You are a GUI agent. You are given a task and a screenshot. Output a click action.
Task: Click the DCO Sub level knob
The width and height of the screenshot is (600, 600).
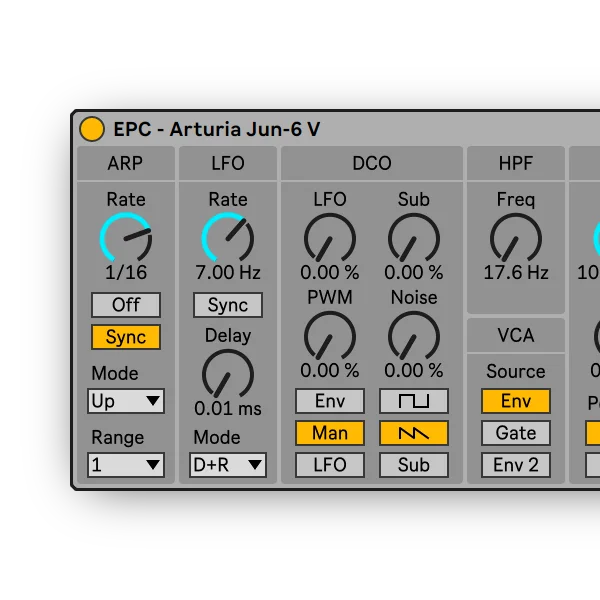(x=414, y=238)
